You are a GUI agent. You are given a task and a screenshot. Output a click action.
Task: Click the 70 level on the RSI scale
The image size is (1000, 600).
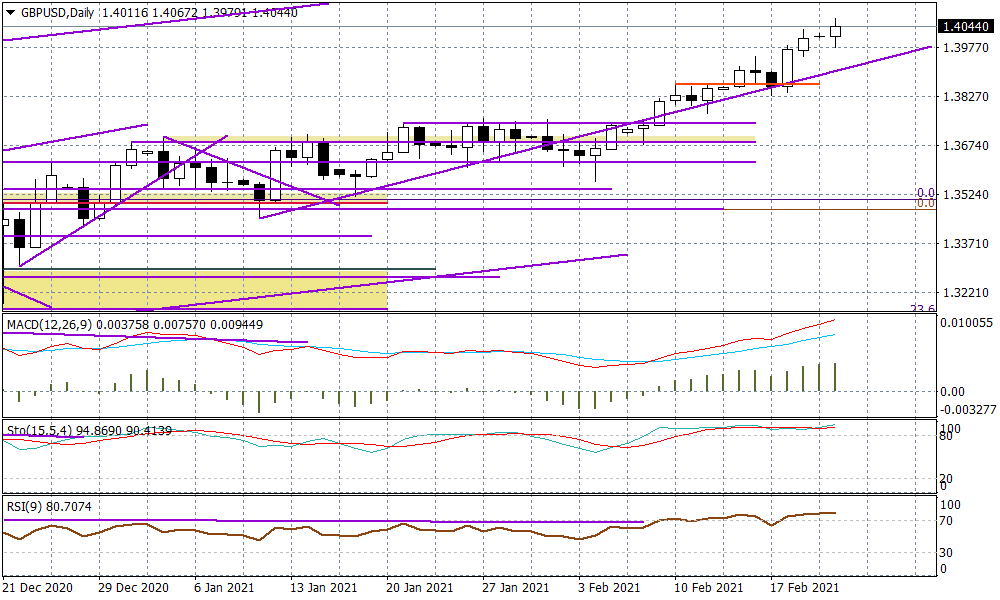pos(947,521)
